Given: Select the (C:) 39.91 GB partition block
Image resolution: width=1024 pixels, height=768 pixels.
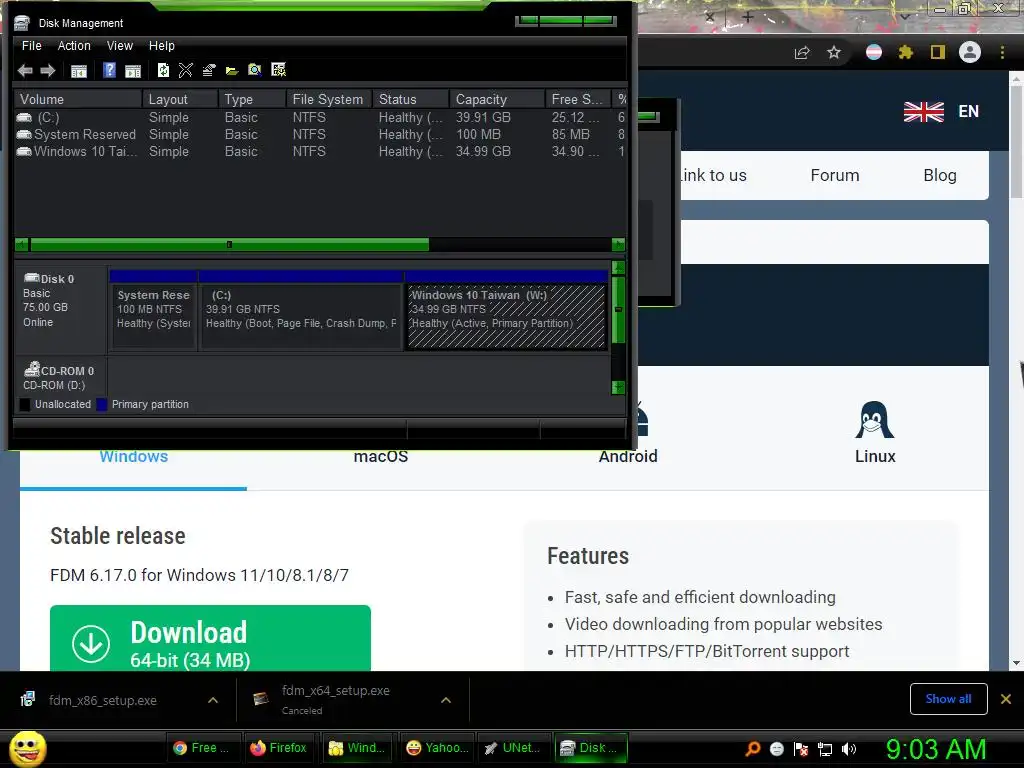Looking at the screenshot, I should click(x=300, y=316).
